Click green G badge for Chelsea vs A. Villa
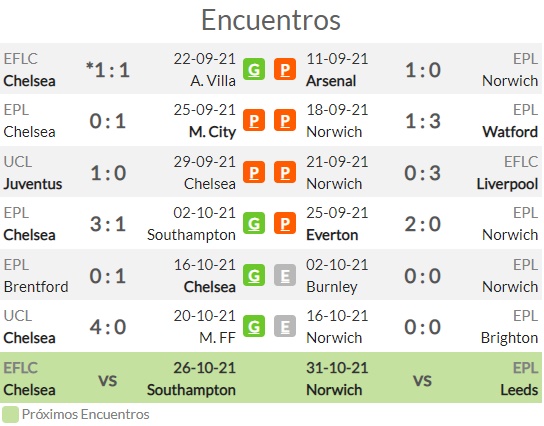 pos(254,70)
